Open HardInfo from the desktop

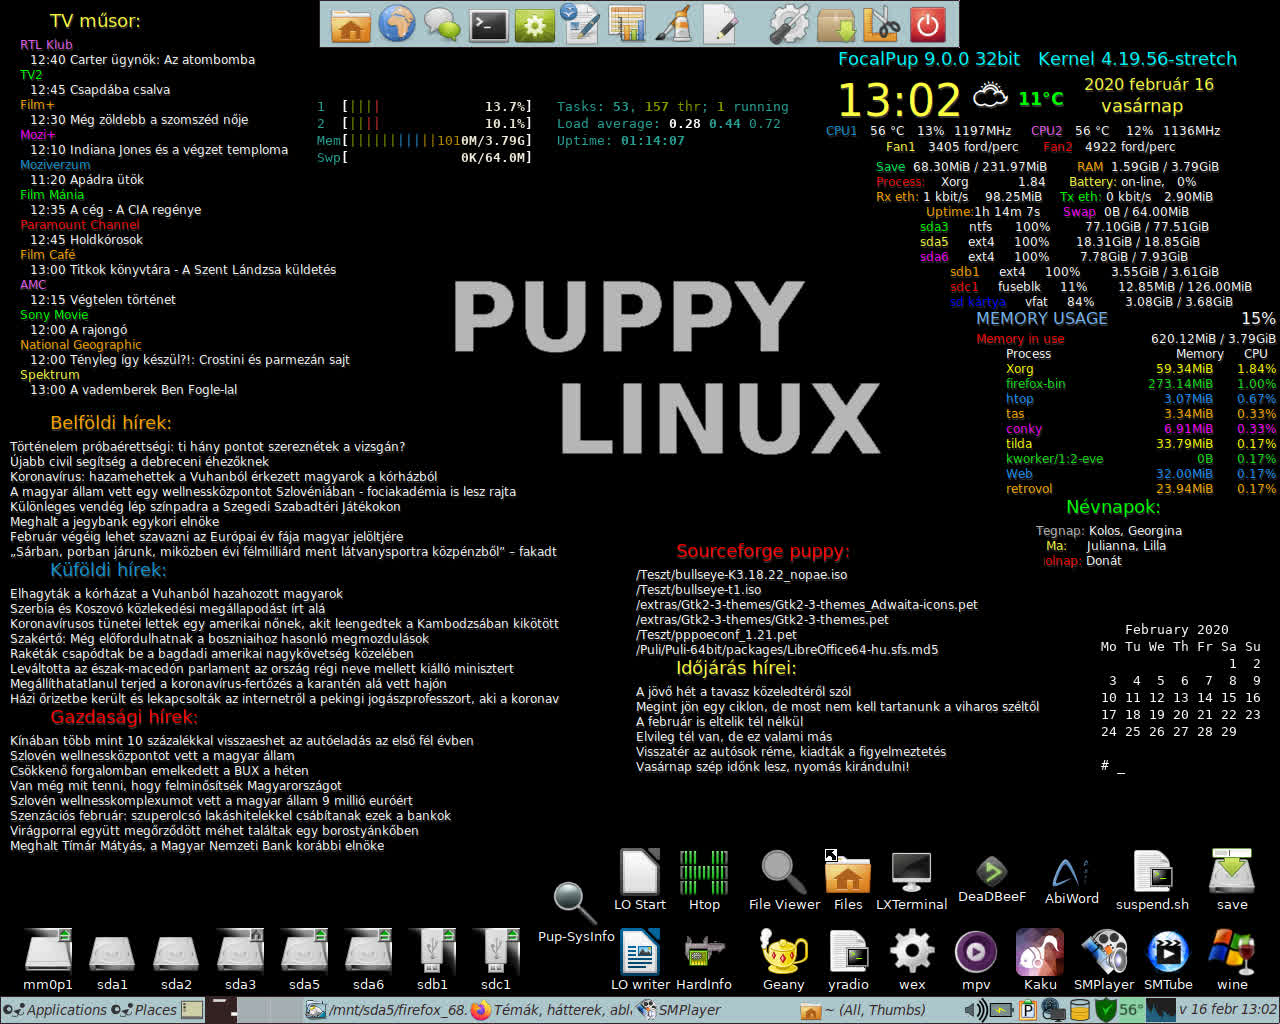point(704,961)
